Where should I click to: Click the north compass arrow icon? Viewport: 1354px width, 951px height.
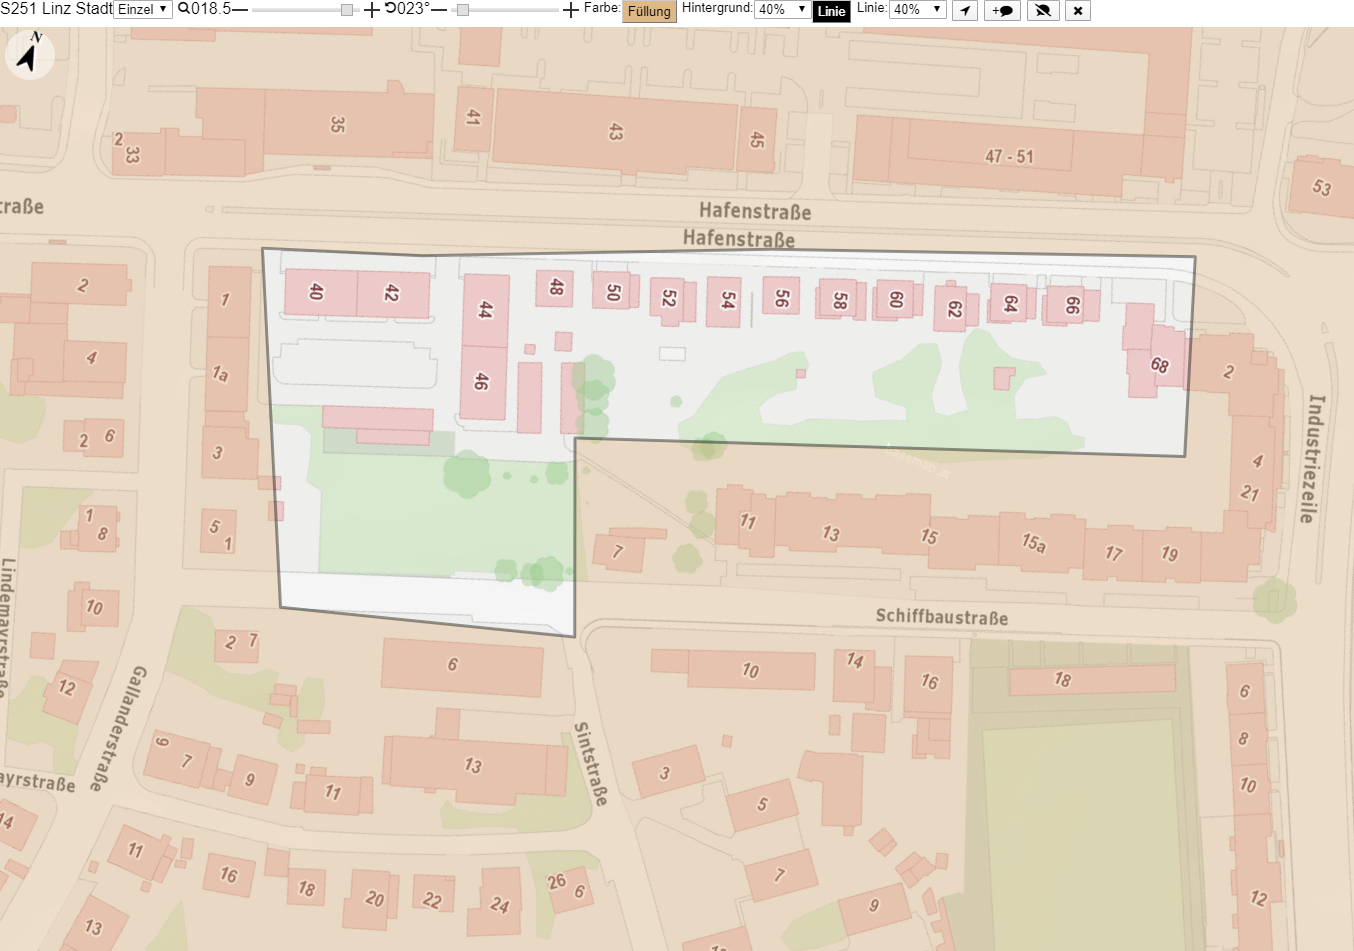pyautogui.click(x=30, y=53)
